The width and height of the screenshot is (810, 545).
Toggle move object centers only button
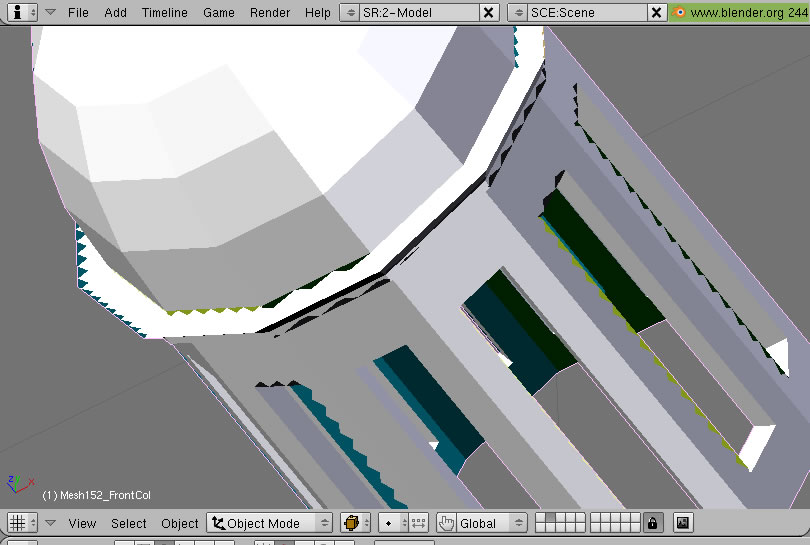click(x=419, y=523)
